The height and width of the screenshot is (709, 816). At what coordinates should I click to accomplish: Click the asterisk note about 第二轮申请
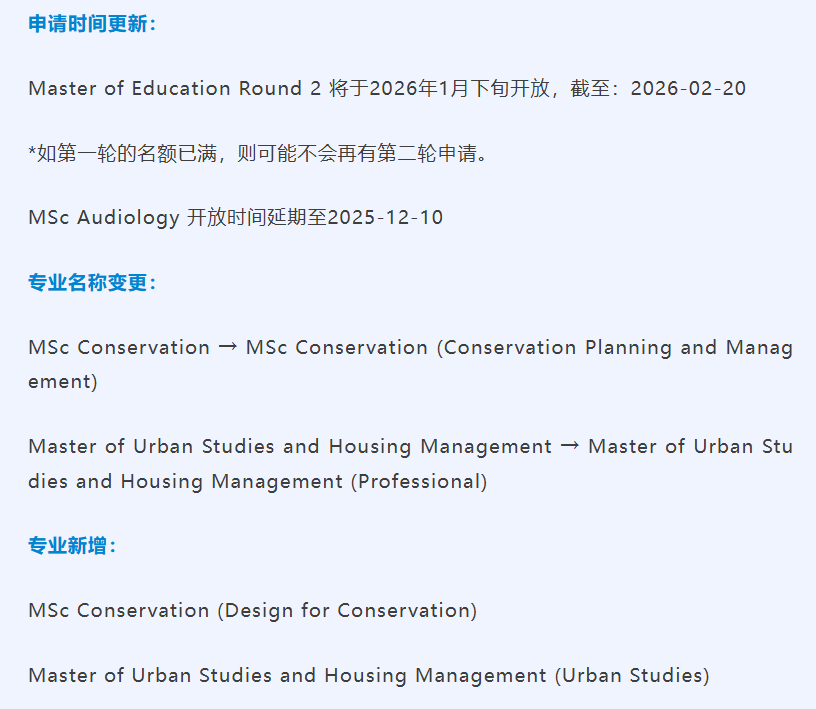point(260,153)
